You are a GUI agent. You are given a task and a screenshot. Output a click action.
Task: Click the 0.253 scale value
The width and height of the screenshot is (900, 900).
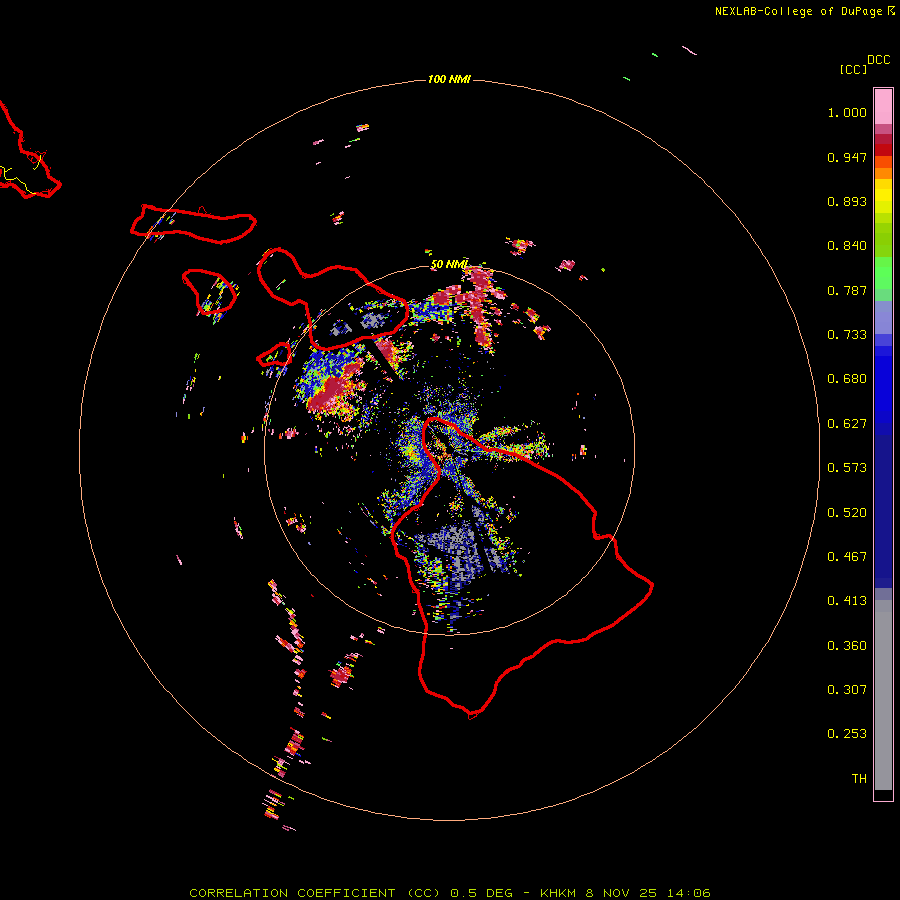click(x=847, y=734)
